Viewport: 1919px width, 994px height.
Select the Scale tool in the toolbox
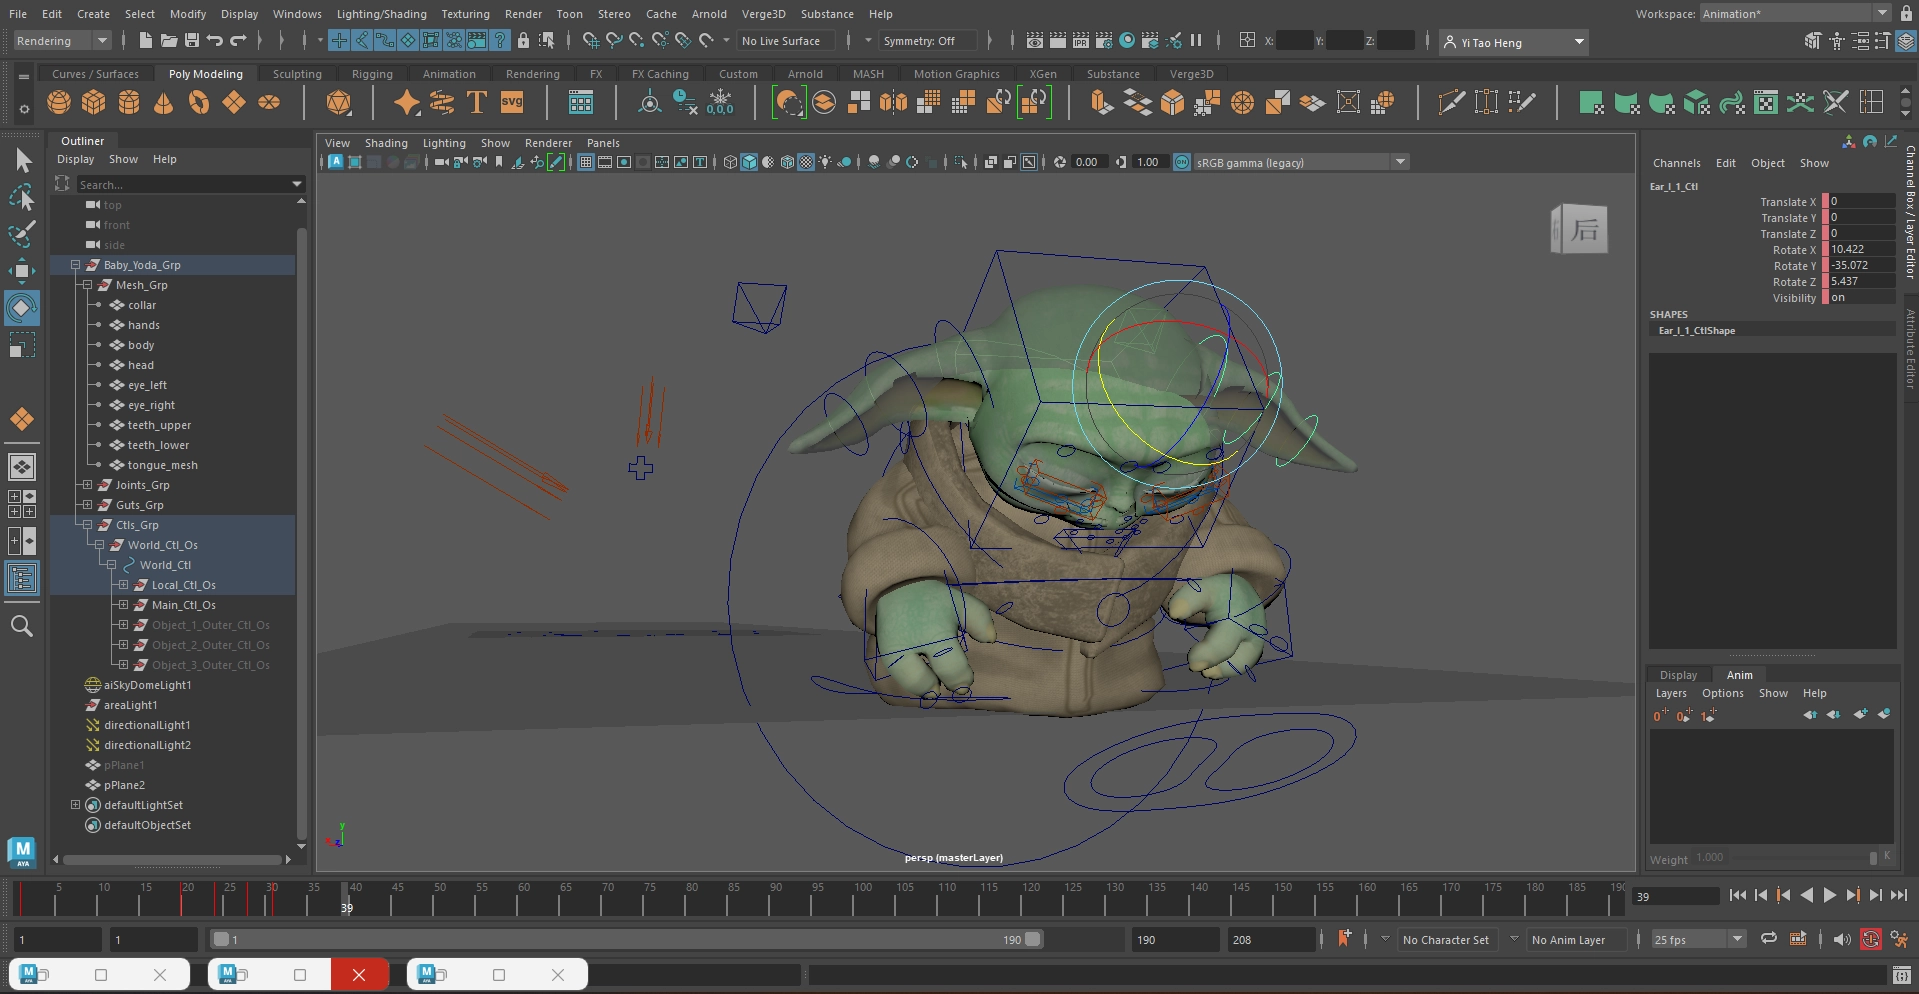click(x=22, y=346)
